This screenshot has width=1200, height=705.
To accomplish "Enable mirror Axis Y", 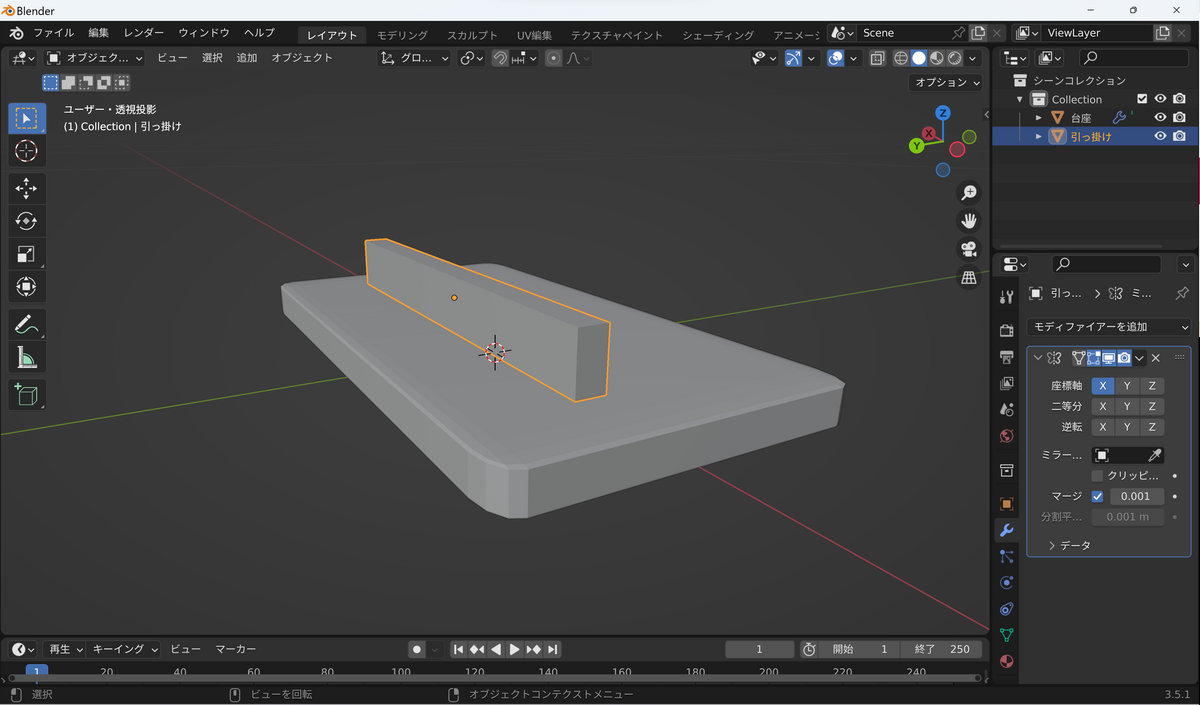I will [1127, 386].
